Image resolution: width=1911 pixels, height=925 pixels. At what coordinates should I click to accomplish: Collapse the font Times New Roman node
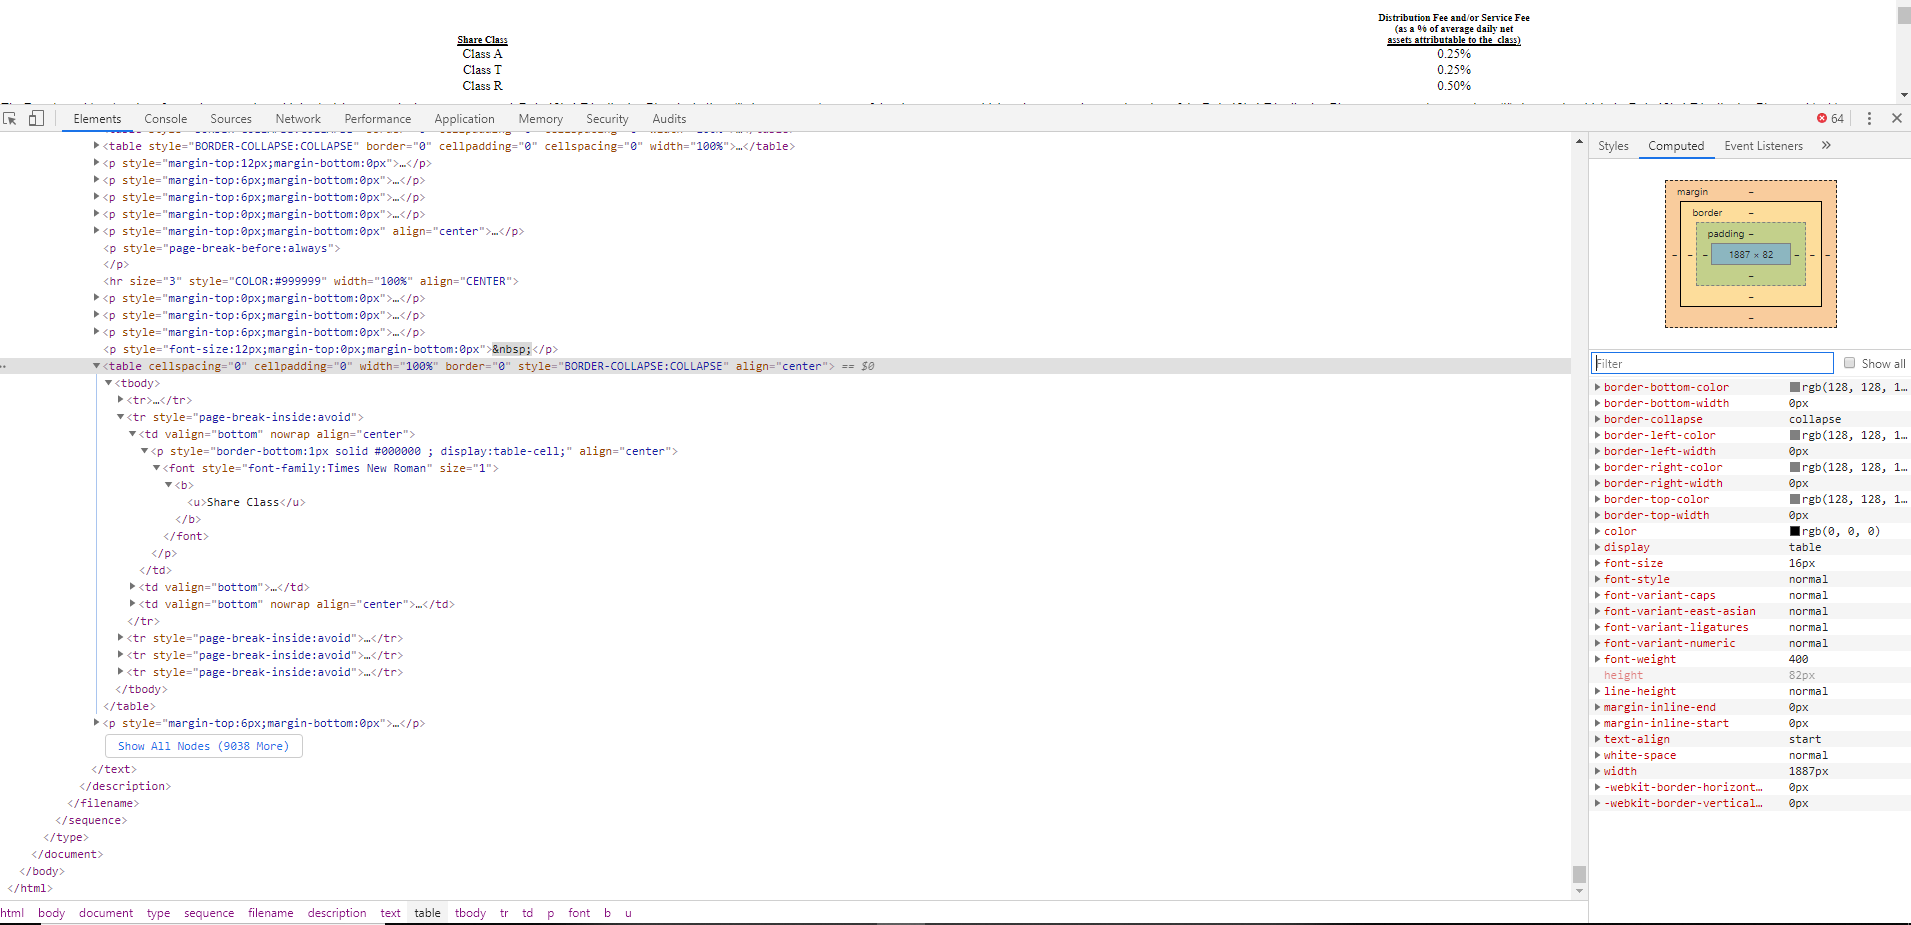click(x=157, y=468)
